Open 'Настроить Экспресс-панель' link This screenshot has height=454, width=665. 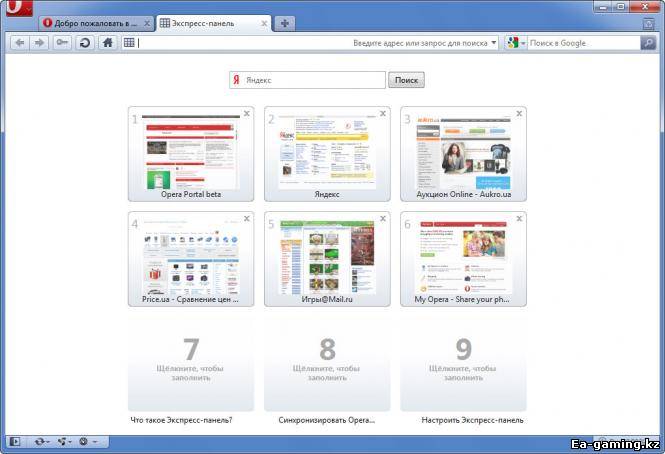click(x=472, y=420)
